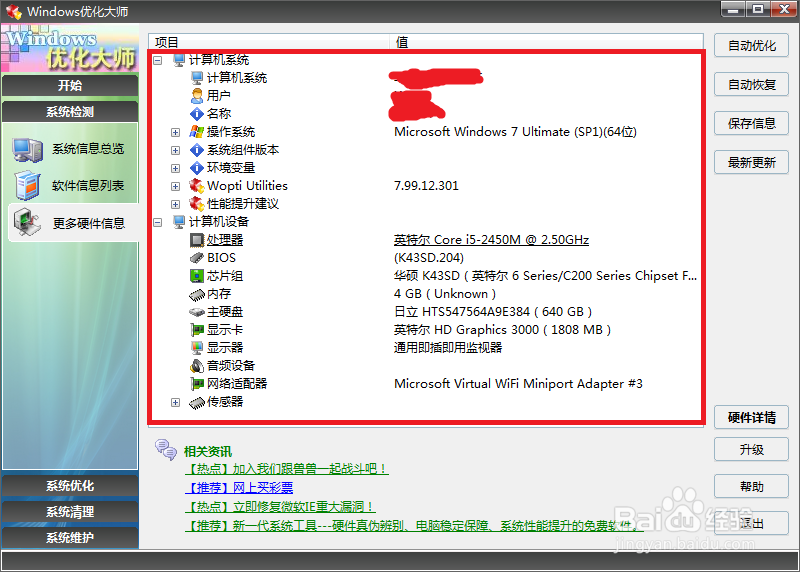Click the BIOS chip icon
This screenshot has height=572, width=800.
(x=197, y=258)
